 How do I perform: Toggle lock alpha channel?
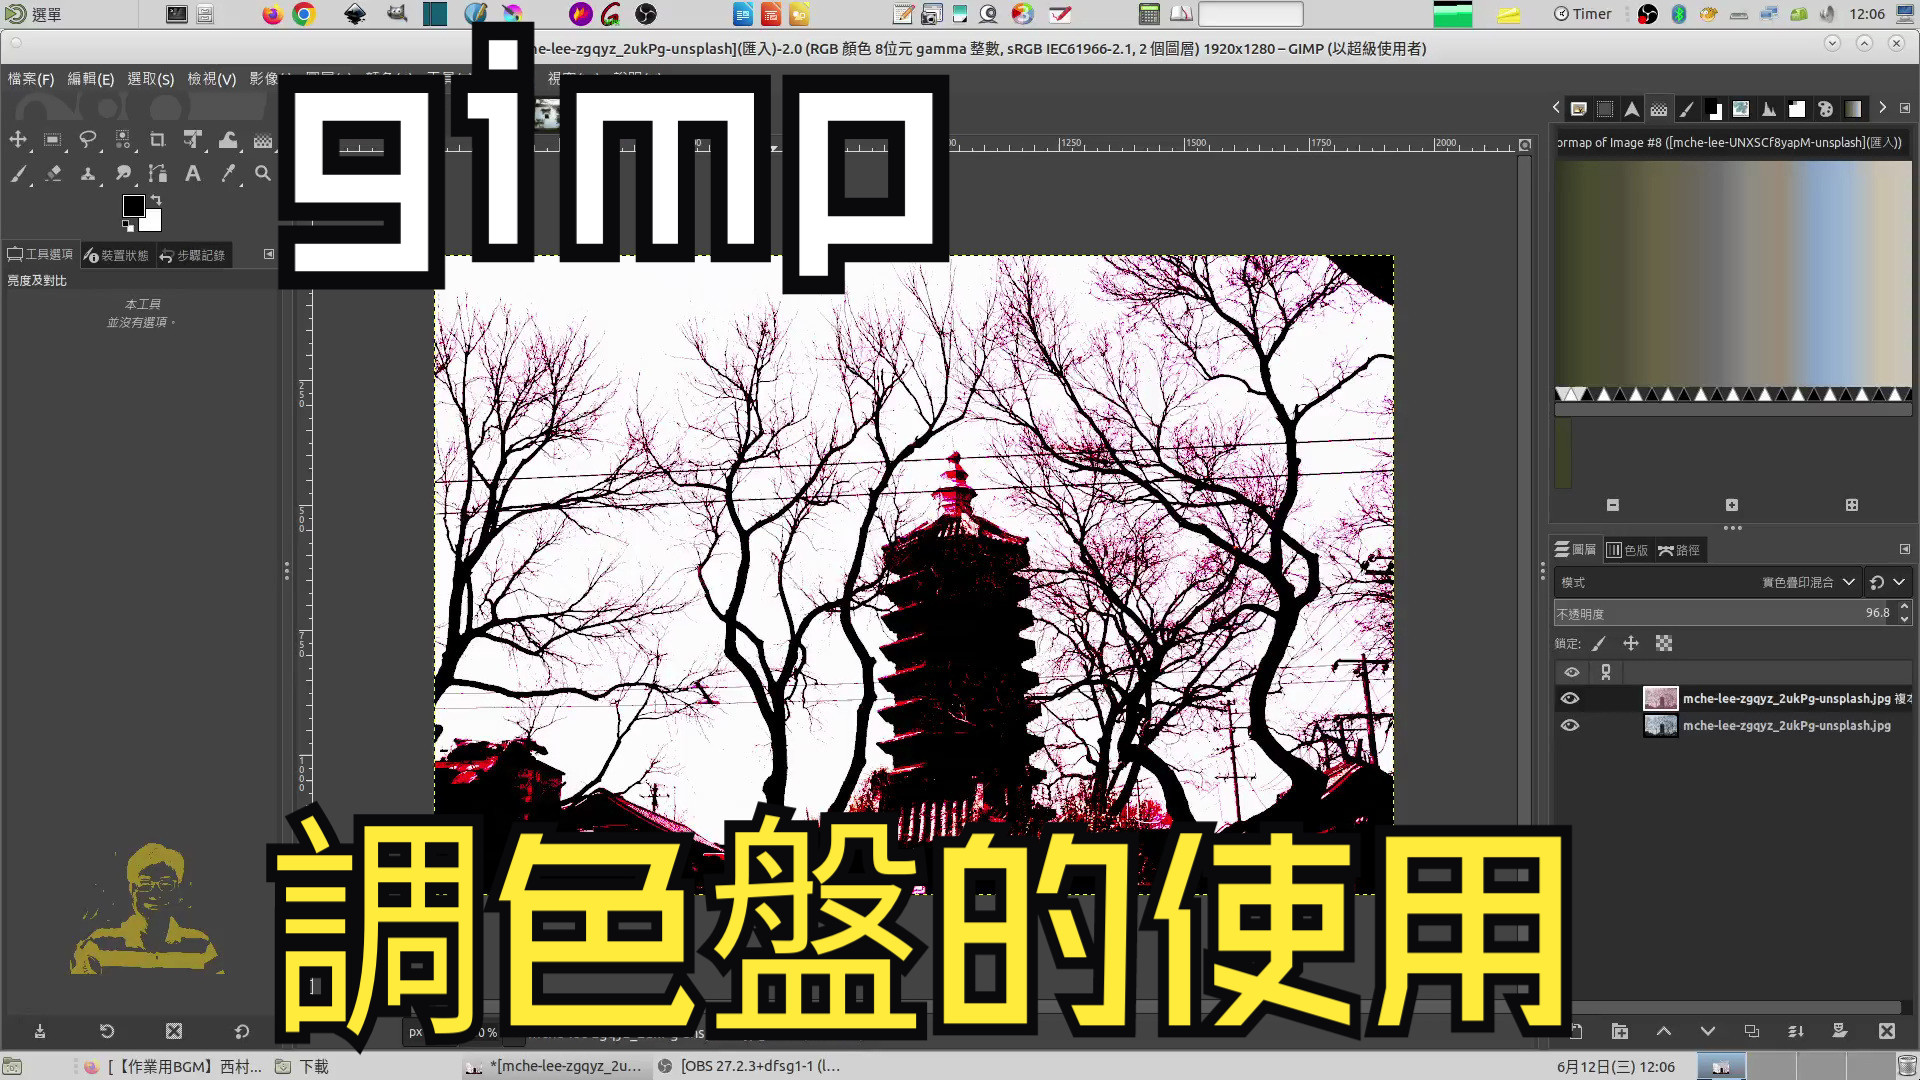point(1664,644)
